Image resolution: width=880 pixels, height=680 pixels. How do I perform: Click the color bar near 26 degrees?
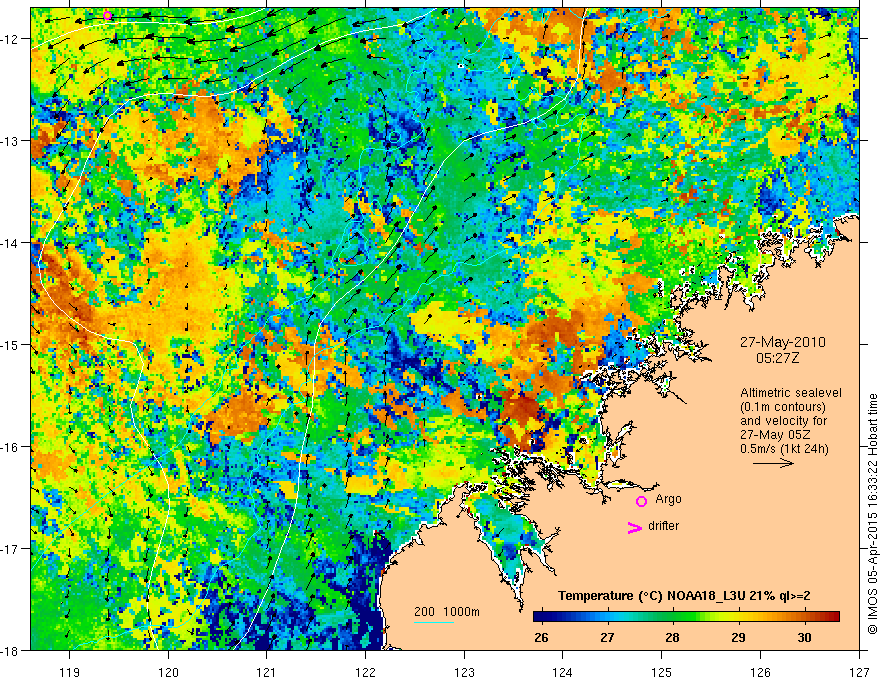[x=541, y=617]
